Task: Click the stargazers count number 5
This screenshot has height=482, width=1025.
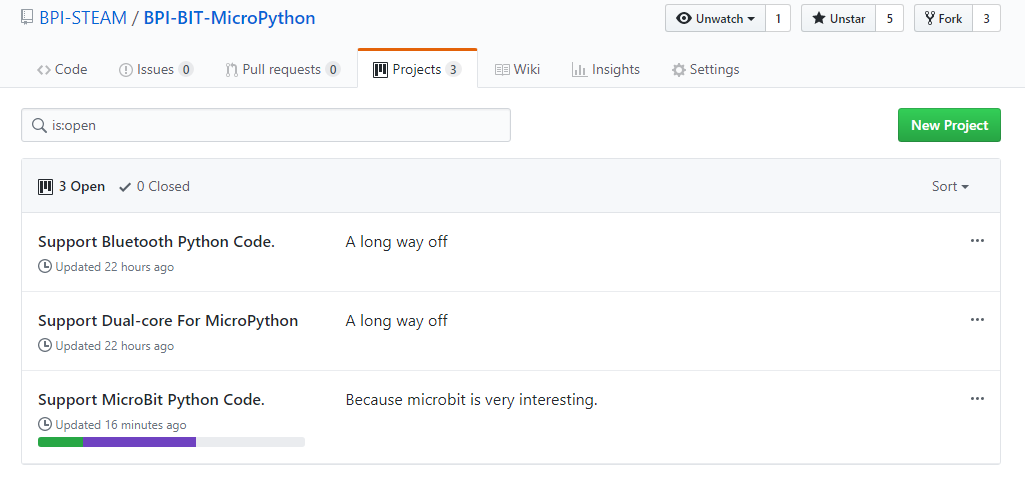Action: [889, 19]
